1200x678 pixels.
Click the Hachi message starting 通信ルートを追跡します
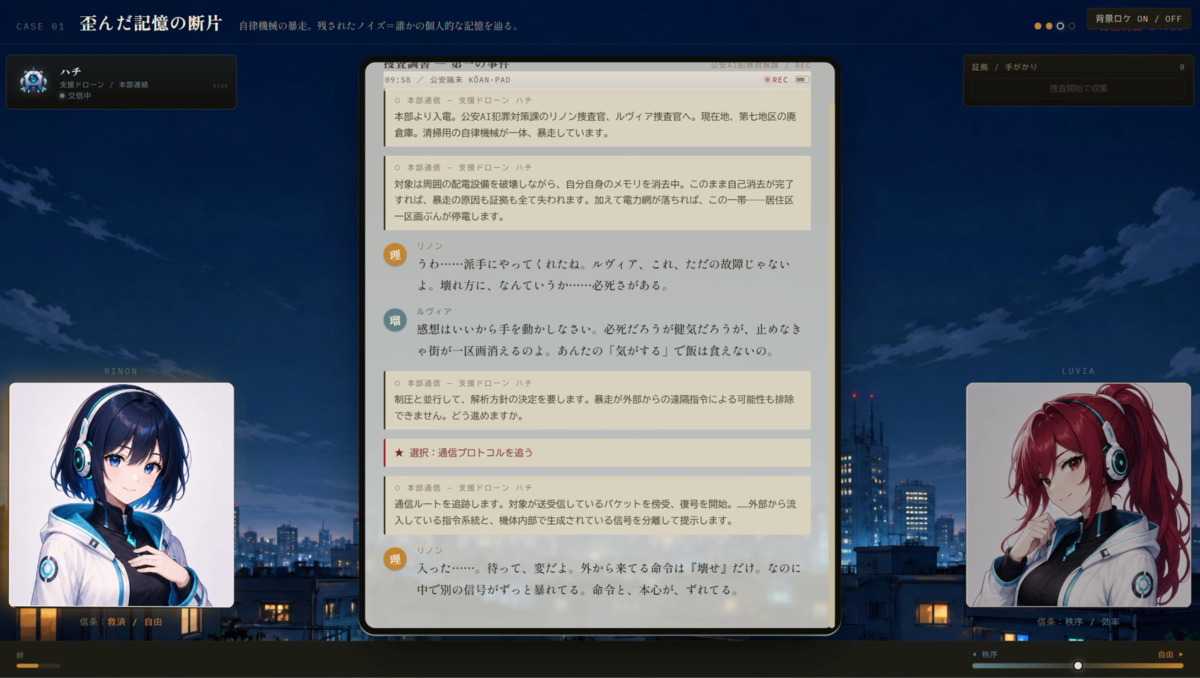click(597, 505)
